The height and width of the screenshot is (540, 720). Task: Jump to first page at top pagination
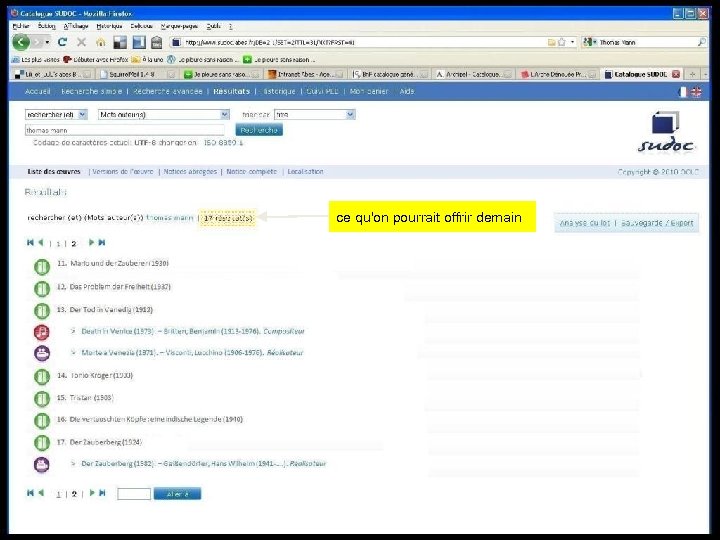point(30,242)
